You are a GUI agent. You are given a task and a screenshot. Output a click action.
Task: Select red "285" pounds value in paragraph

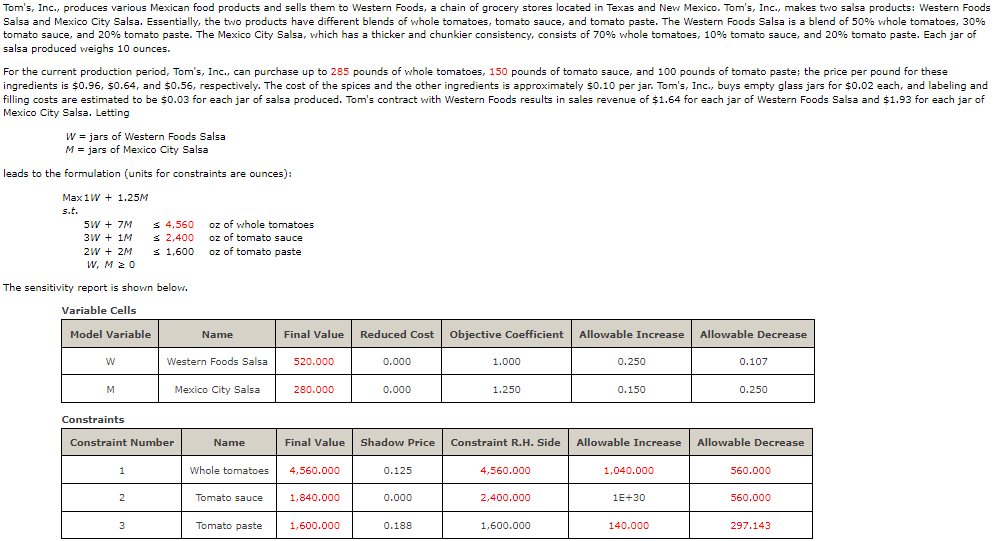coord(340,71)
